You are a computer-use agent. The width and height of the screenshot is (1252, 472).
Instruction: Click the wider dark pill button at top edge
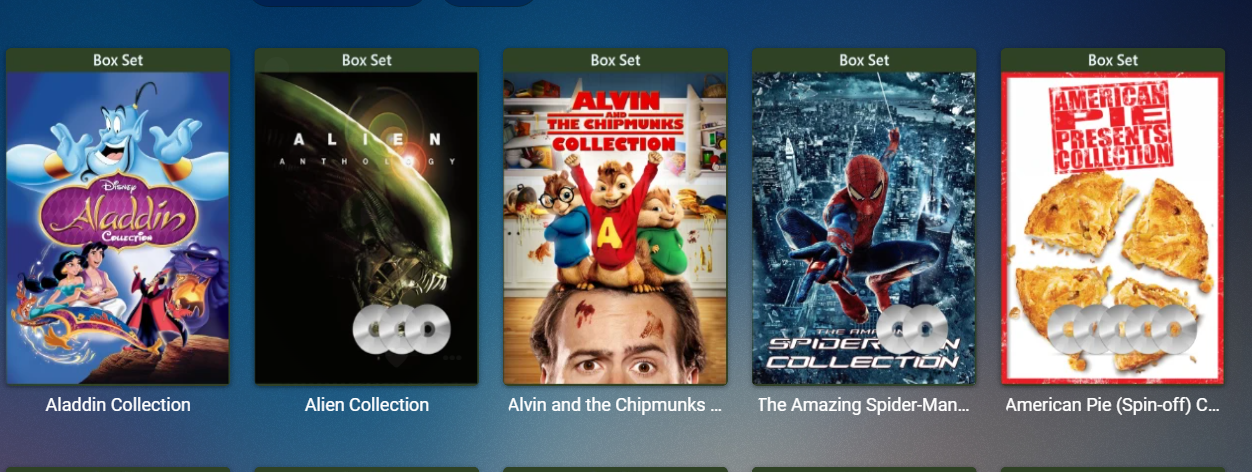[338, 3]
